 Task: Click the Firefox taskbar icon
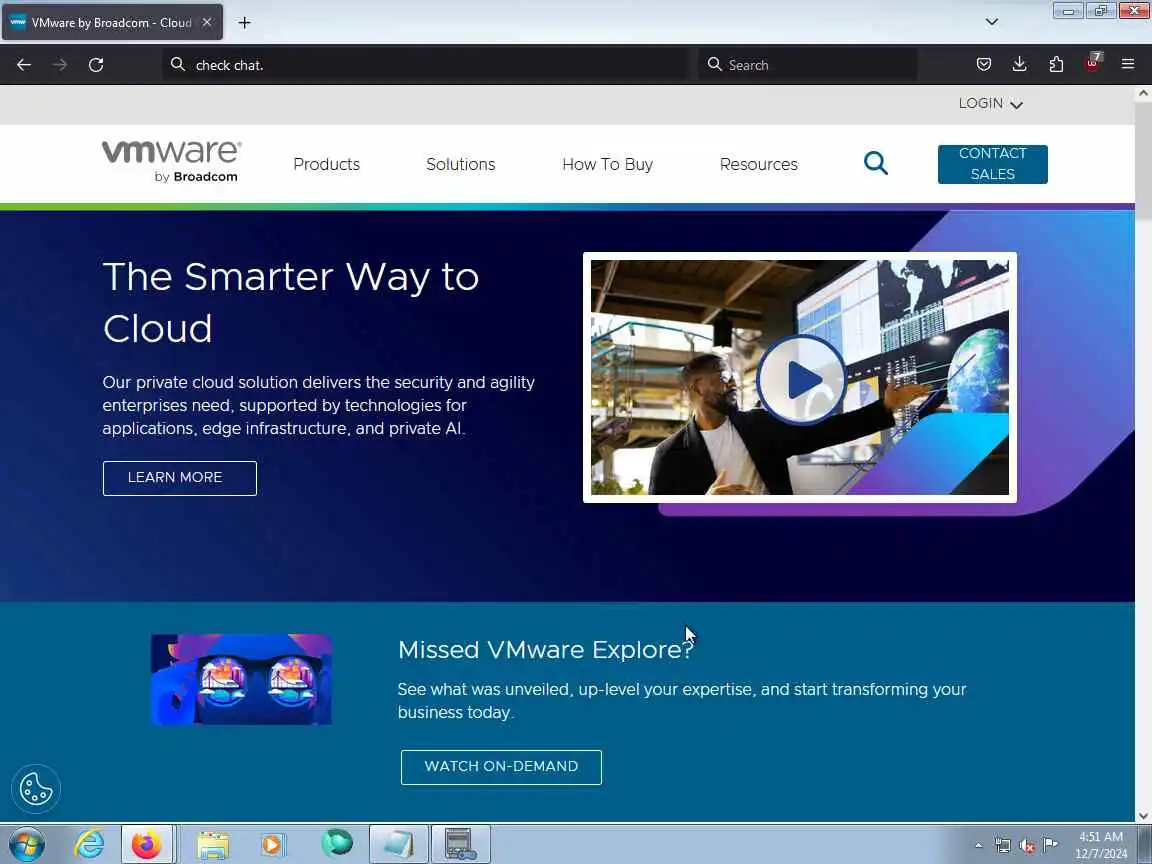pyautogui.click(x=146, y=844)
